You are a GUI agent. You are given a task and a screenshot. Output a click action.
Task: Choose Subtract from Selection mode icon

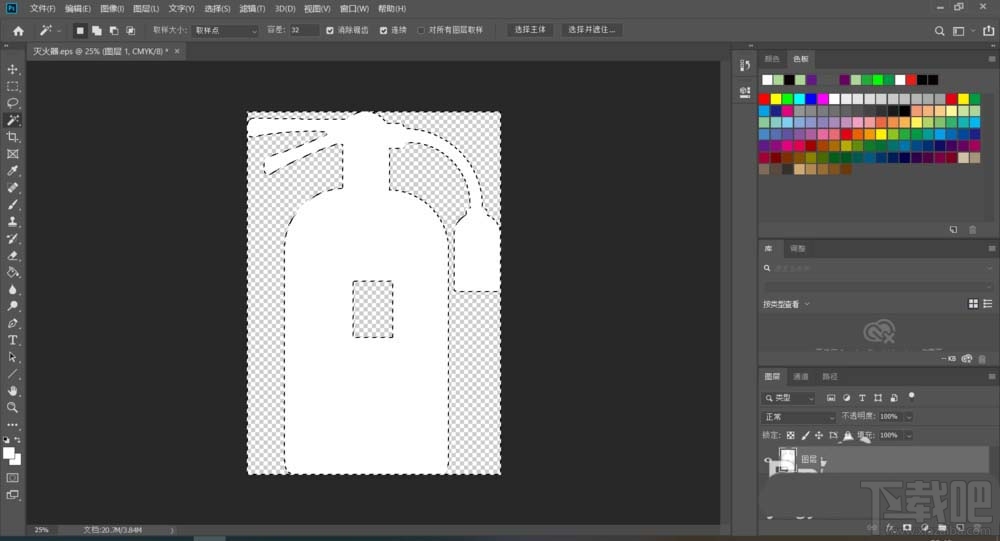[114, 30]
